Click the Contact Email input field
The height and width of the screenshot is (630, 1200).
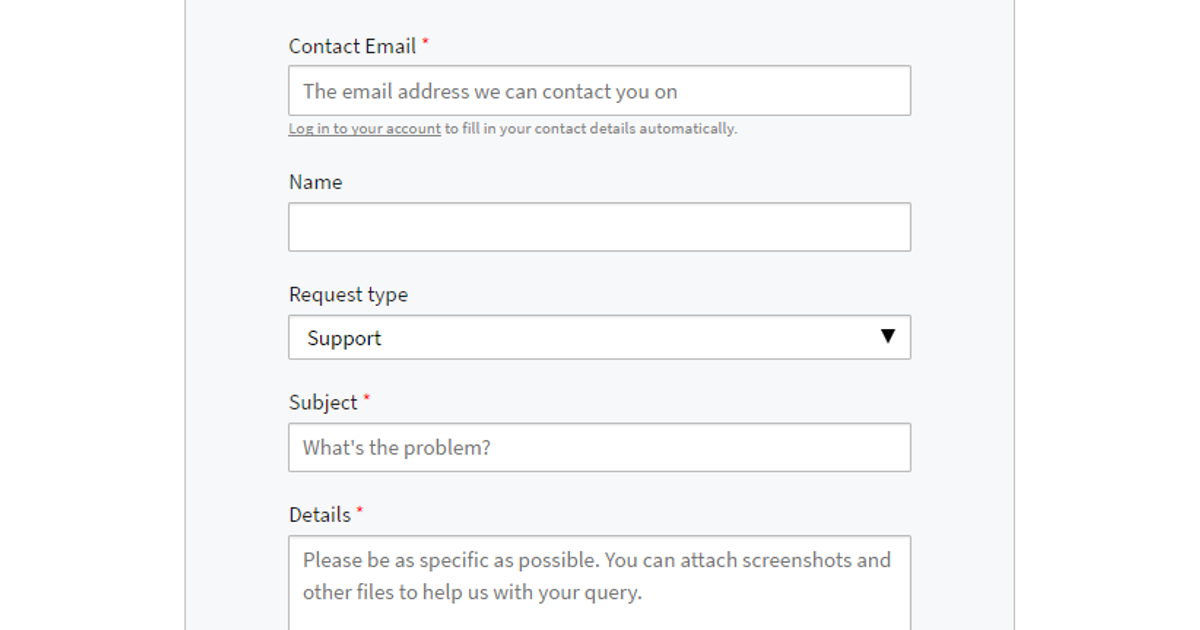pos(599,90)
